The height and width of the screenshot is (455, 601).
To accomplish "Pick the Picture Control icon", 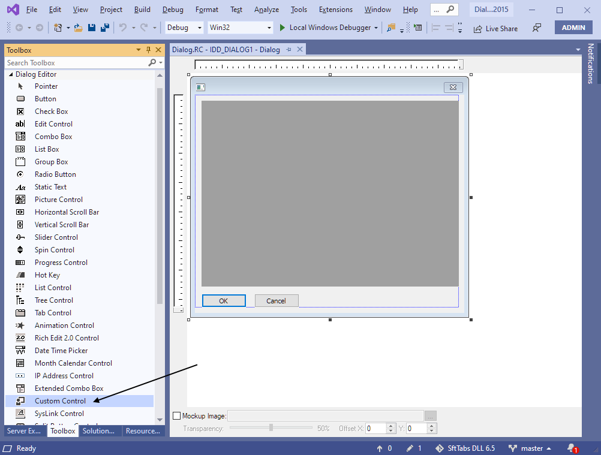I will coord(20,199).
